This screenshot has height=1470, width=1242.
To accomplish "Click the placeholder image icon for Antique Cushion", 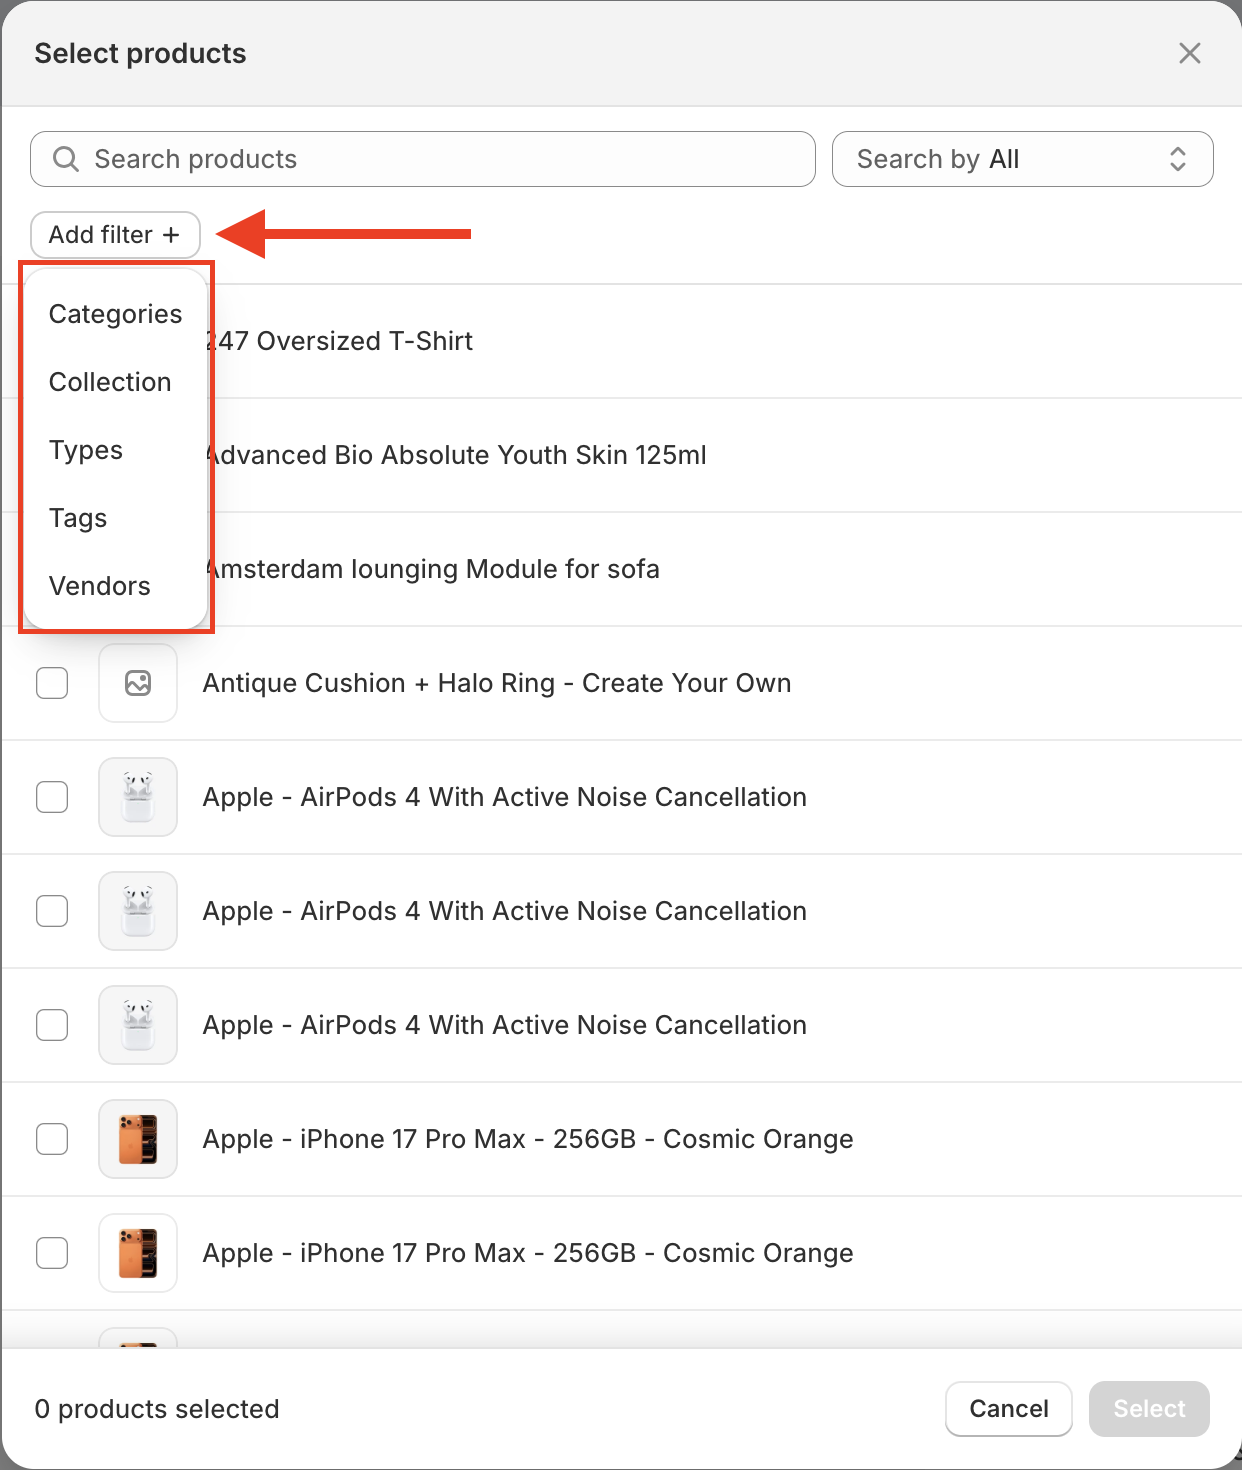I will (x=138, y=683).
